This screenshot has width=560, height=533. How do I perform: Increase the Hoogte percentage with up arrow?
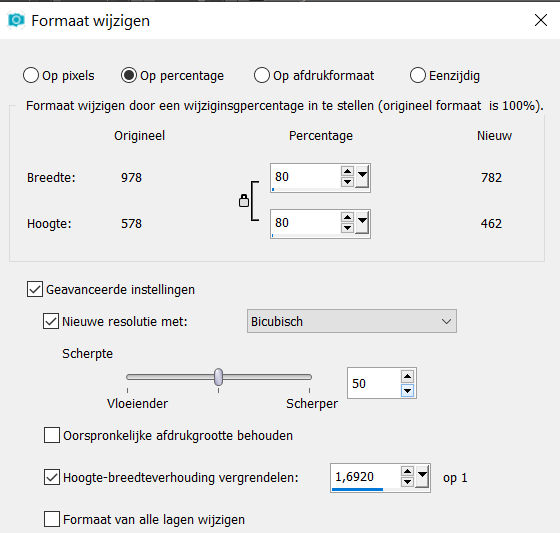(x=347, y=218)
